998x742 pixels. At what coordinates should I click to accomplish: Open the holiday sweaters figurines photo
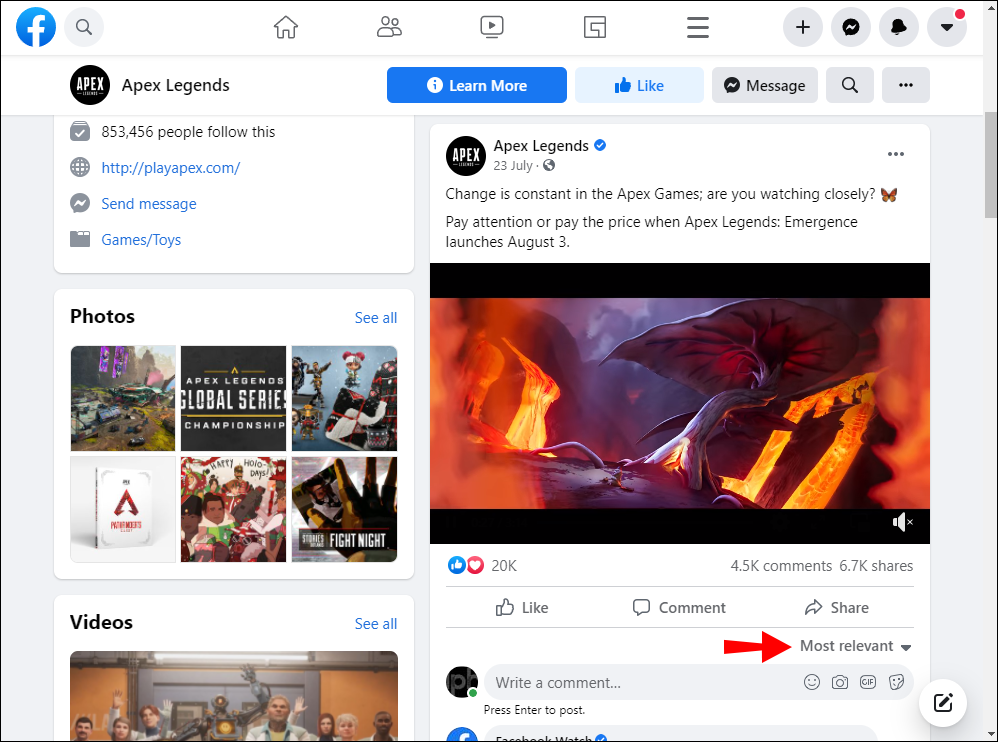coord(344,398)
